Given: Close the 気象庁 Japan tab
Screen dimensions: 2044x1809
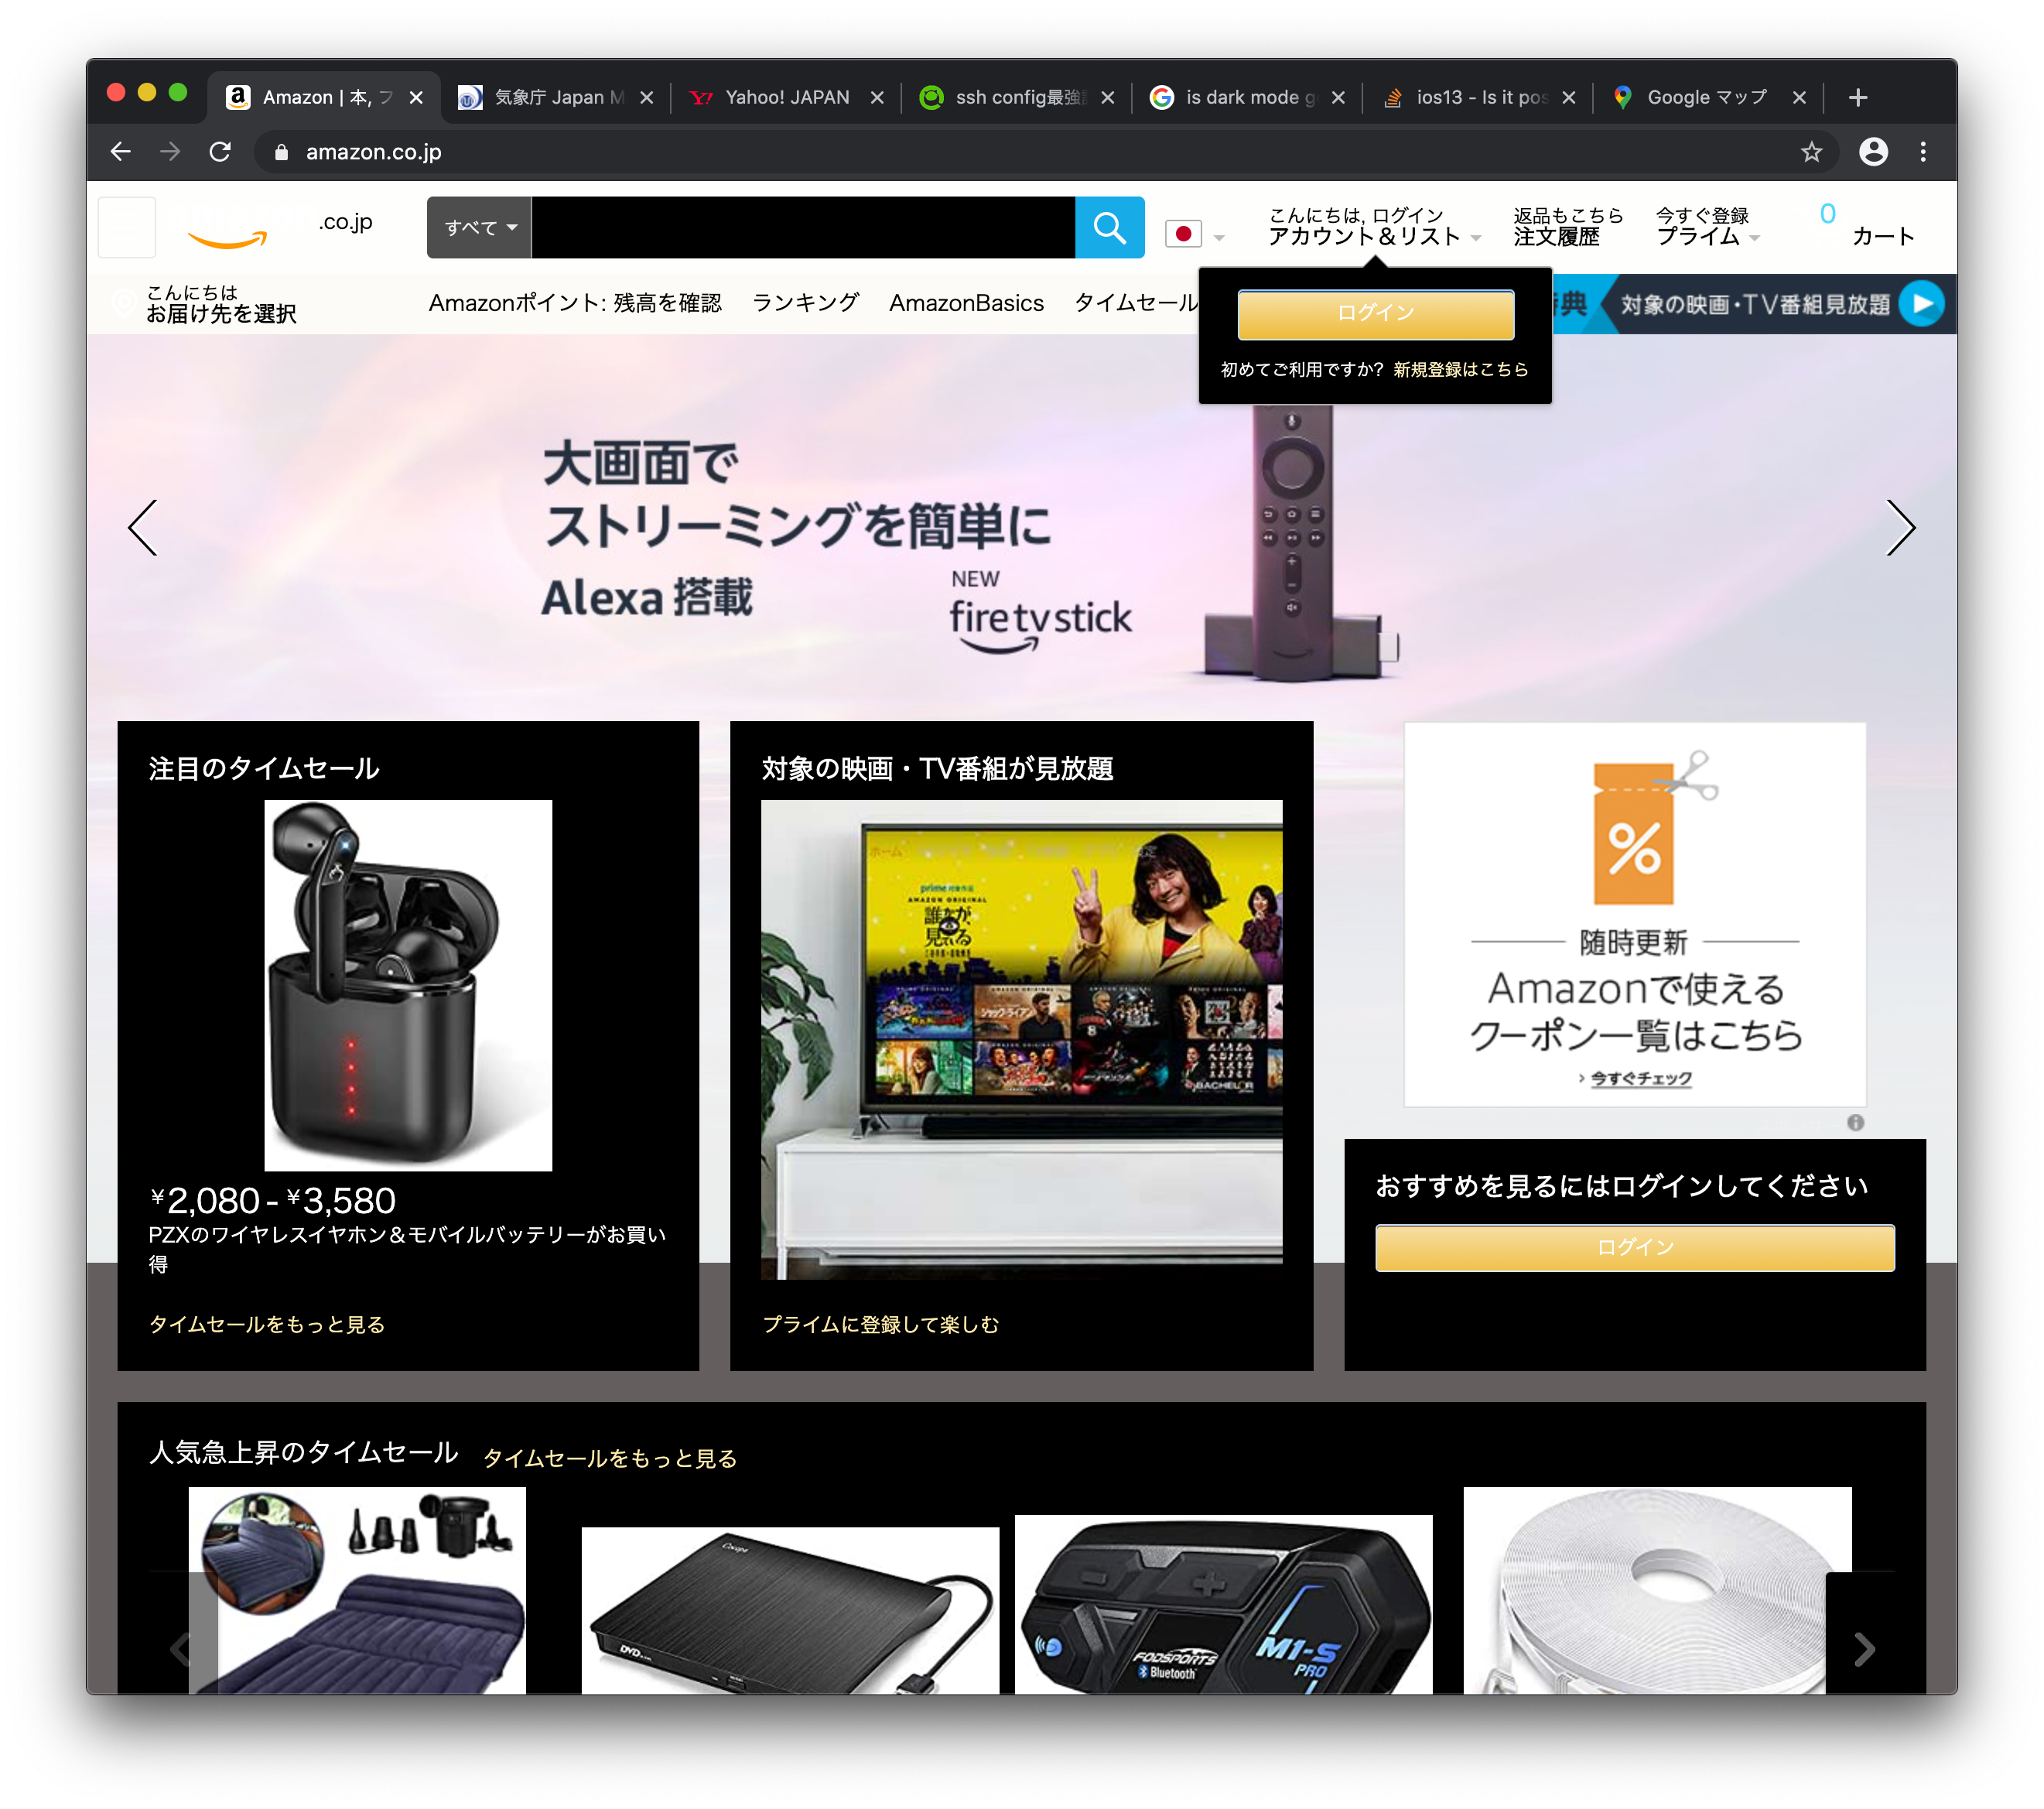Looking at the screenshot, I should pos(646,97).
